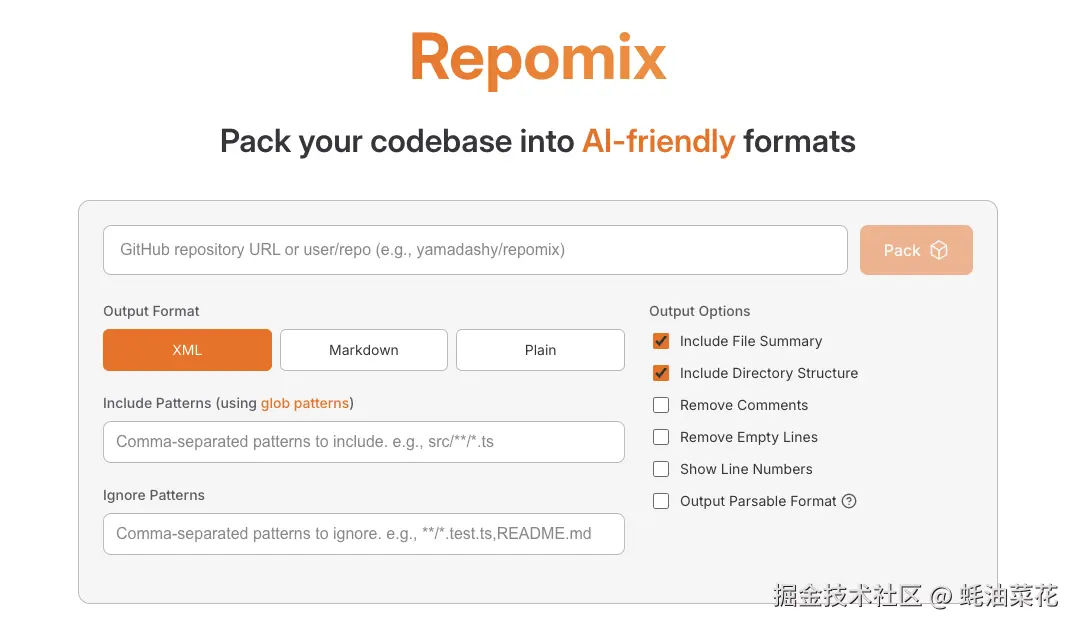Select the XML output format
The width and height of the screenshot is (1078, 629).
187,350
